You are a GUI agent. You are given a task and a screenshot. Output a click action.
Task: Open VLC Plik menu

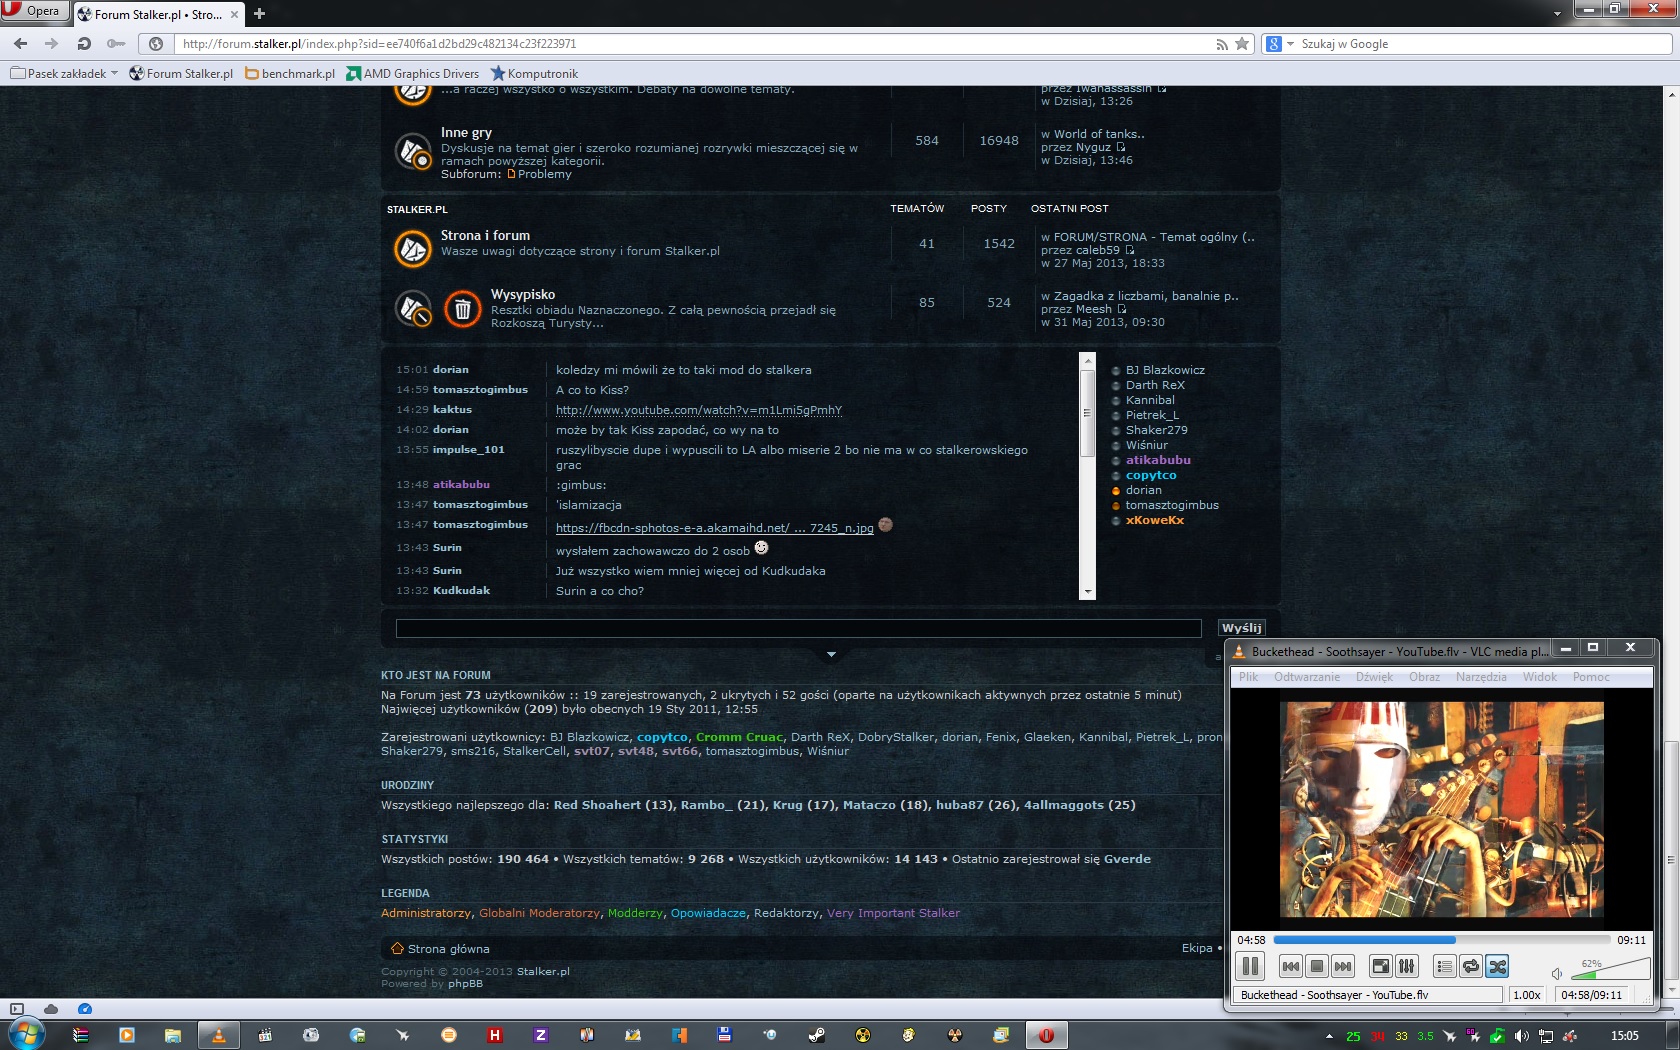point(1248,677)
